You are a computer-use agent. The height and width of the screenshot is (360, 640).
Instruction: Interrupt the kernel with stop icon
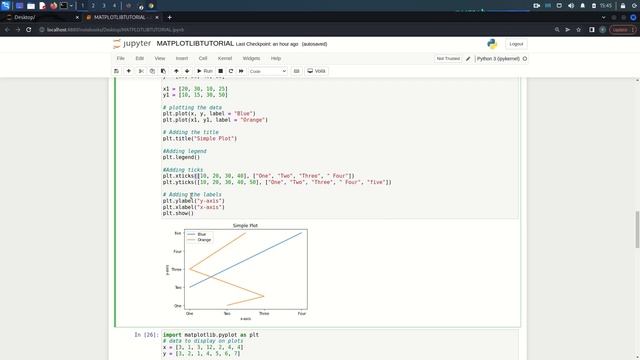(220, 71)
